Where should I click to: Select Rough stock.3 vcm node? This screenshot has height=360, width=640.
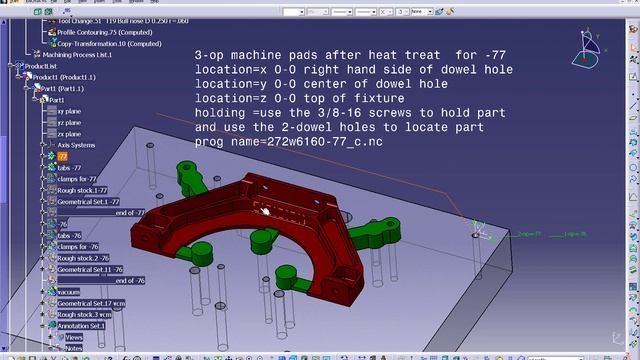pyautogui.click(x=84, y=315)
